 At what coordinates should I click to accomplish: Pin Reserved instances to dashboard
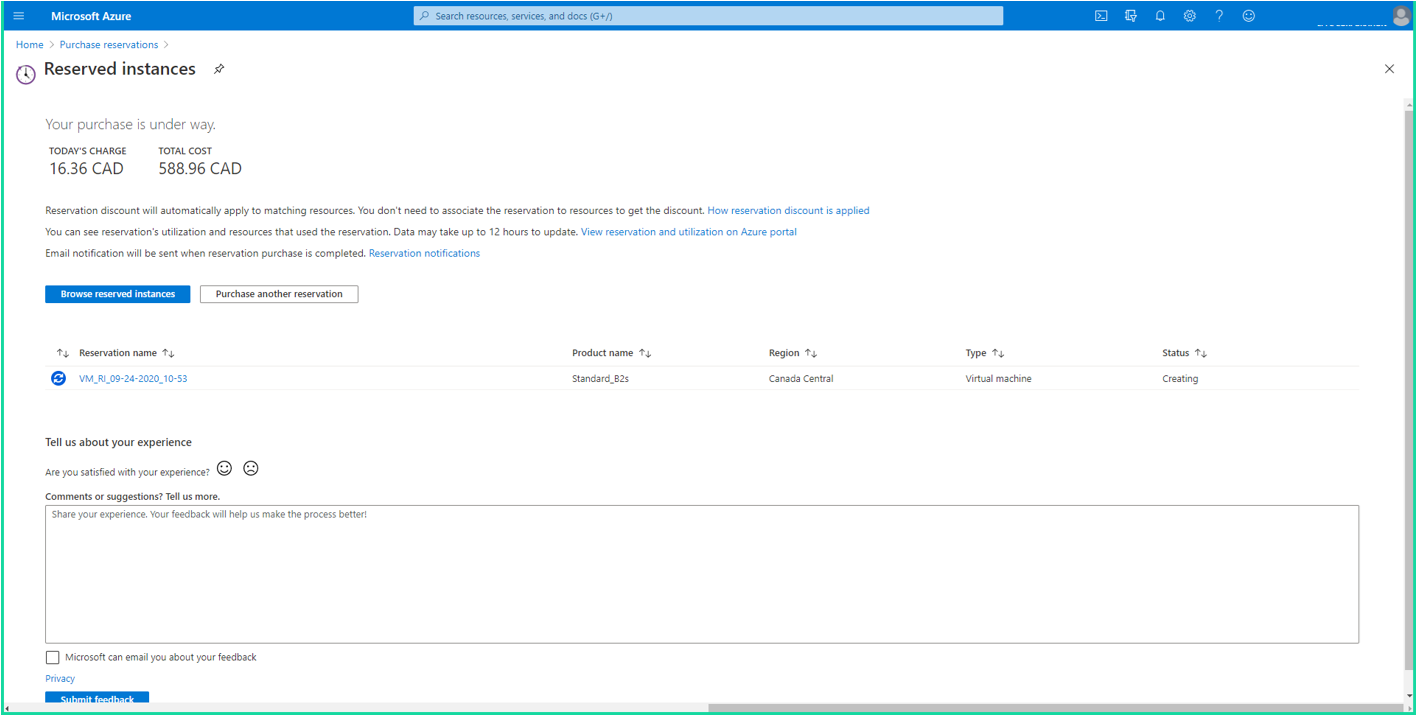click(219, 69)
